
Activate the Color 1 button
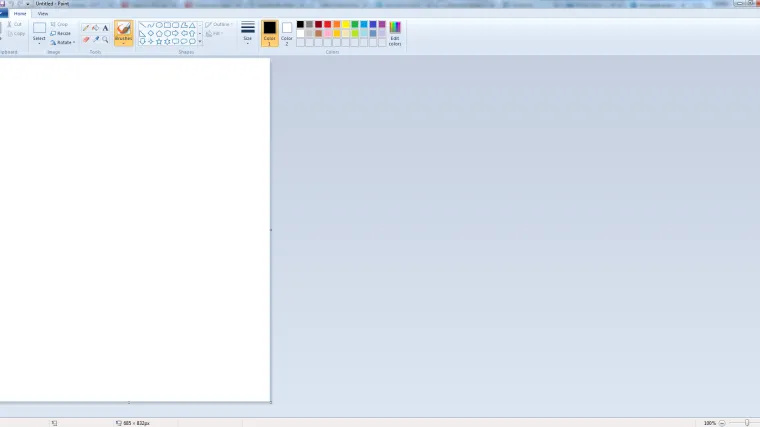click(269, 33)
